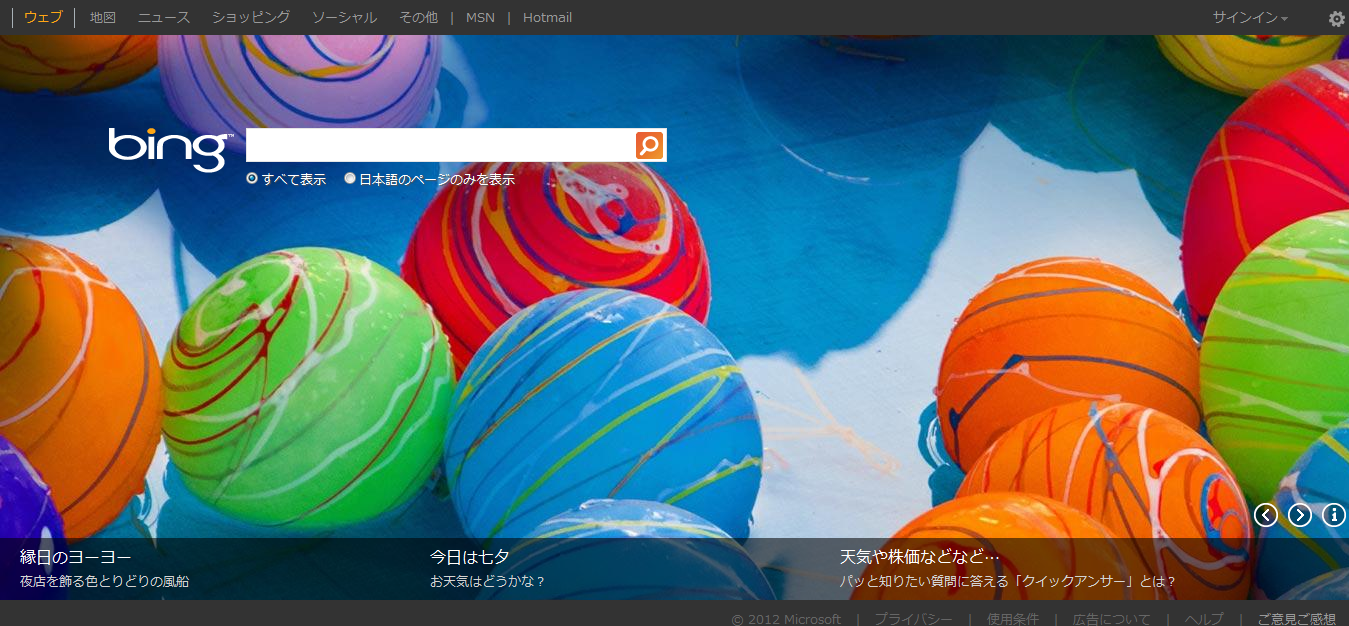Screen dimensions: 1349x626
Task: Open the ニュース section
Action: click(164, 18)
